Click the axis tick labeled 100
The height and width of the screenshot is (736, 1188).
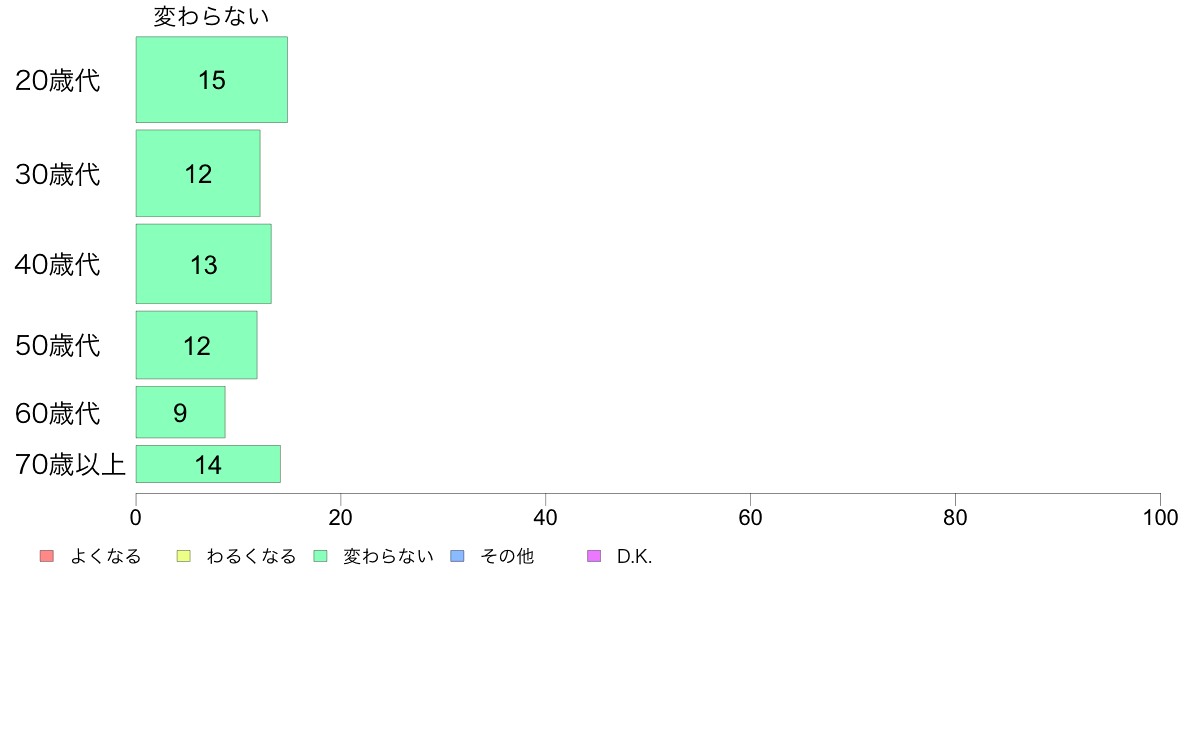[1160, 518]
